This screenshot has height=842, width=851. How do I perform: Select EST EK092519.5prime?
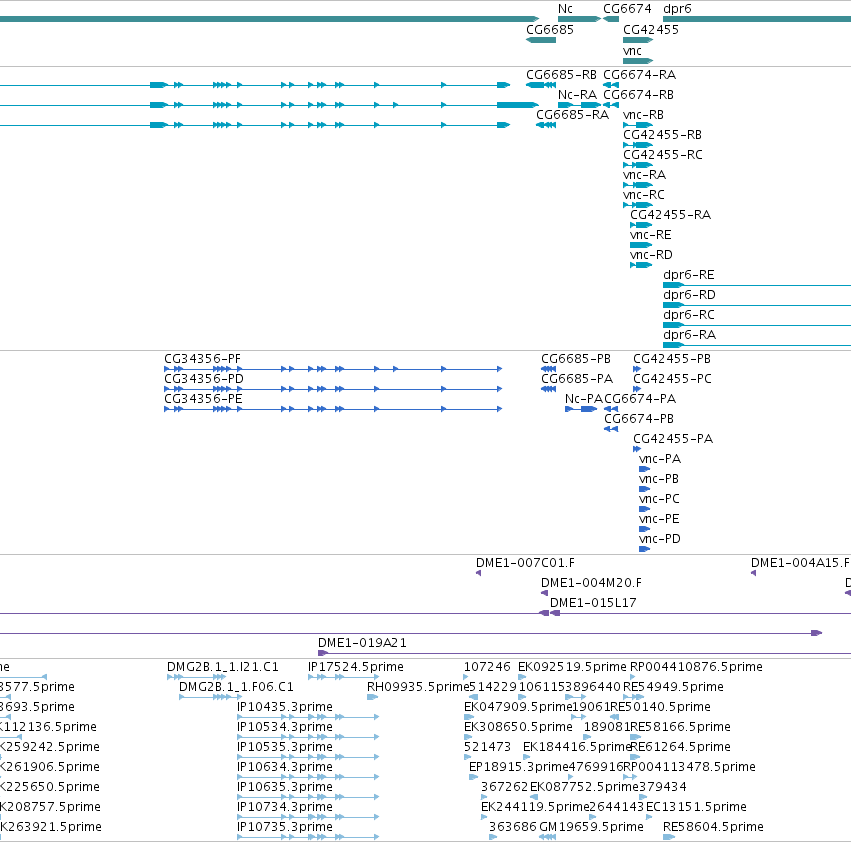572,667
